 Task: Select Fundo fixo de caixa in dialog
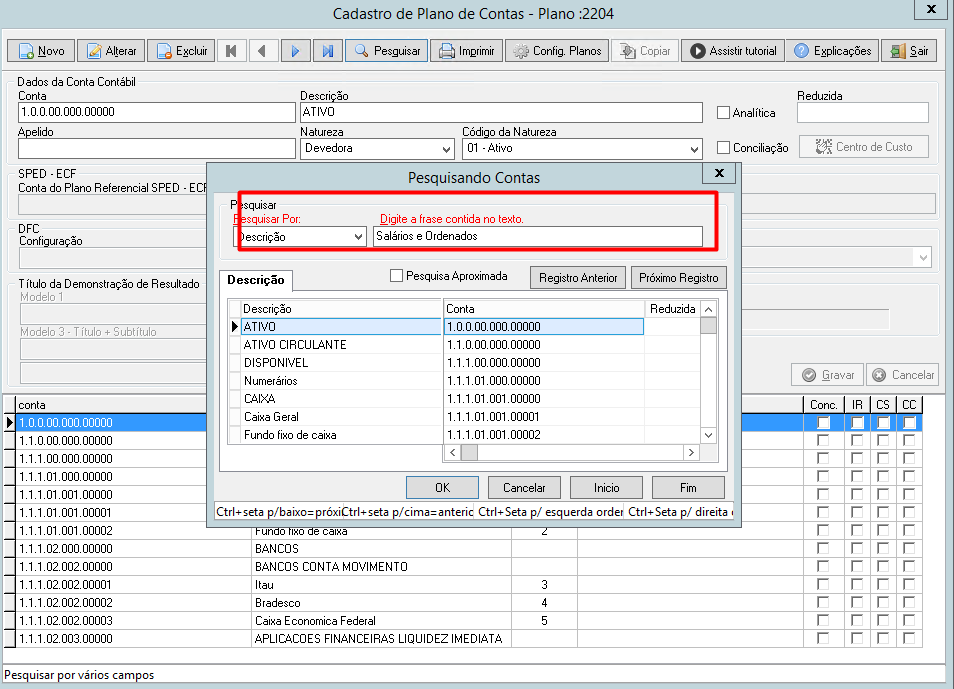pyautogui.click(x=465, y=435)
